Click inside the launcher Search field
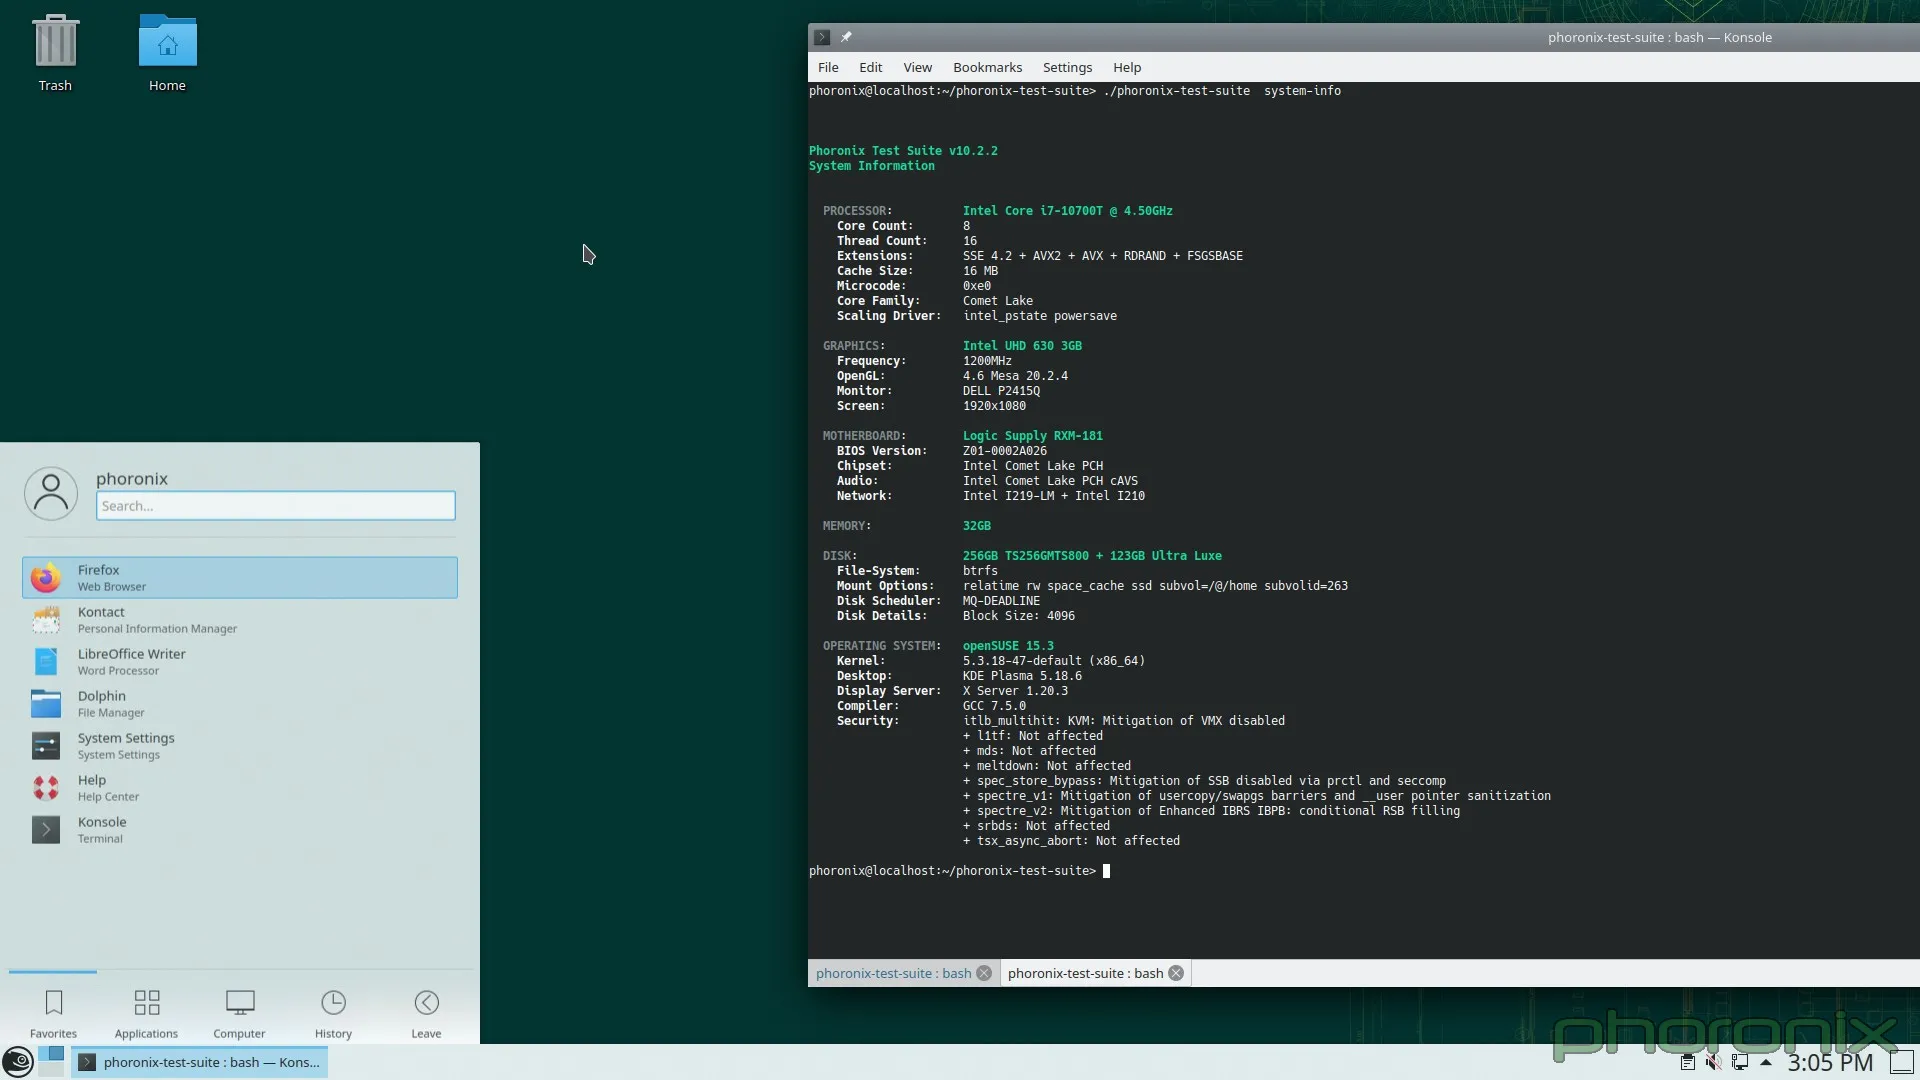 275,506
